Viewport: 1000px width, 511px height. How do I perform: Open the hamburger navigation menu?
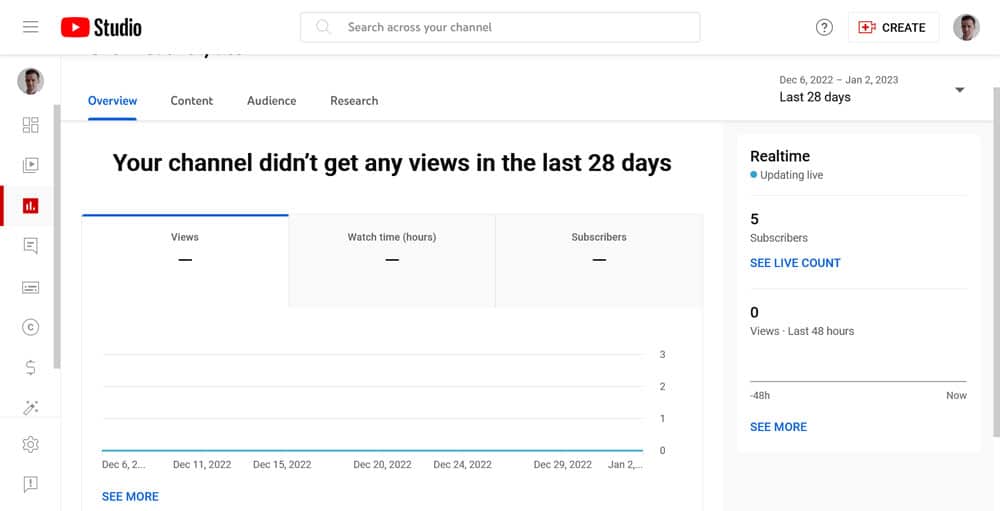[30, 27]
